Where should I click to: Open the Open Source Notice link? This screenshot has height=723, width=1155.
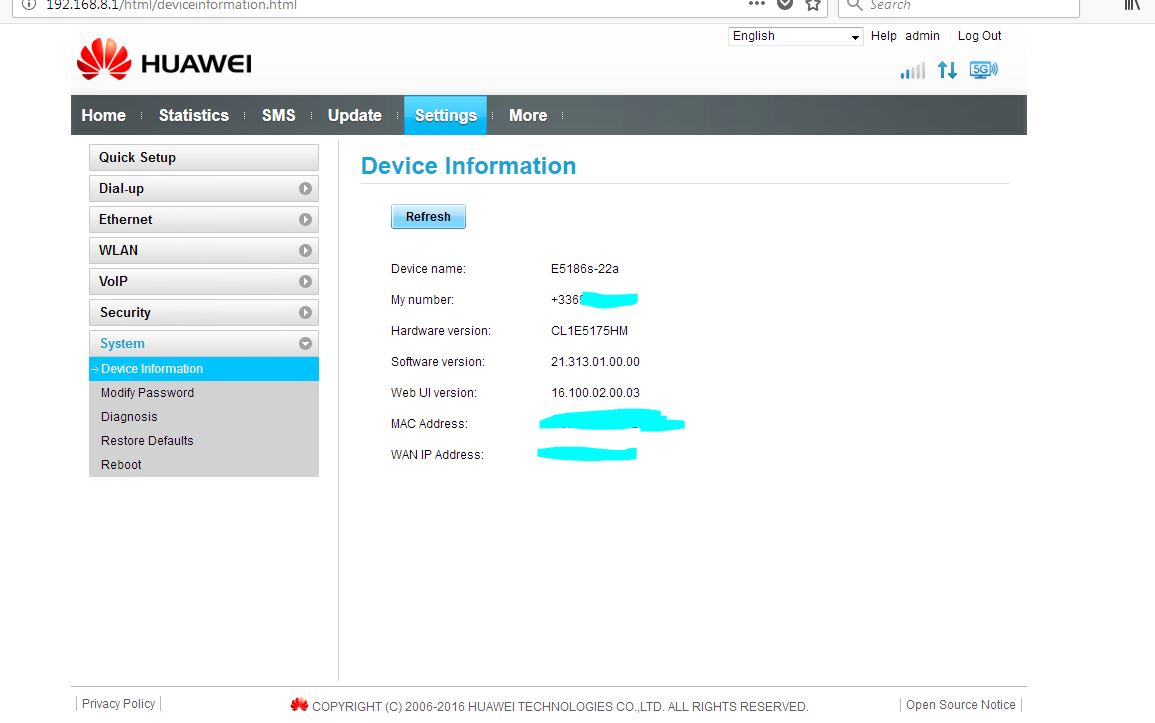(x=961, y=705)
